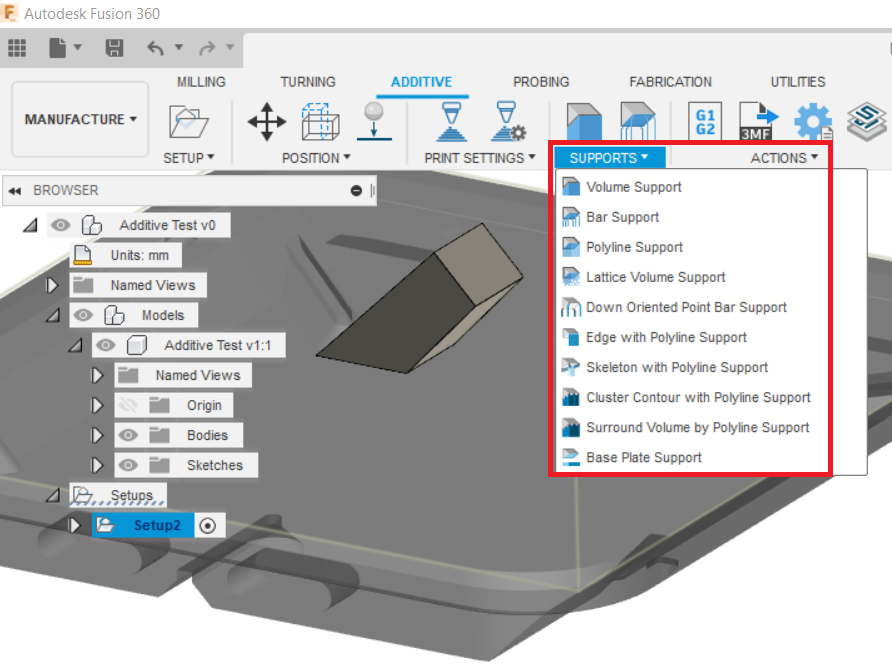Click the G1 G2 post process icon
The height and width of the screenshot is (668, 892).
click(704, 120)
